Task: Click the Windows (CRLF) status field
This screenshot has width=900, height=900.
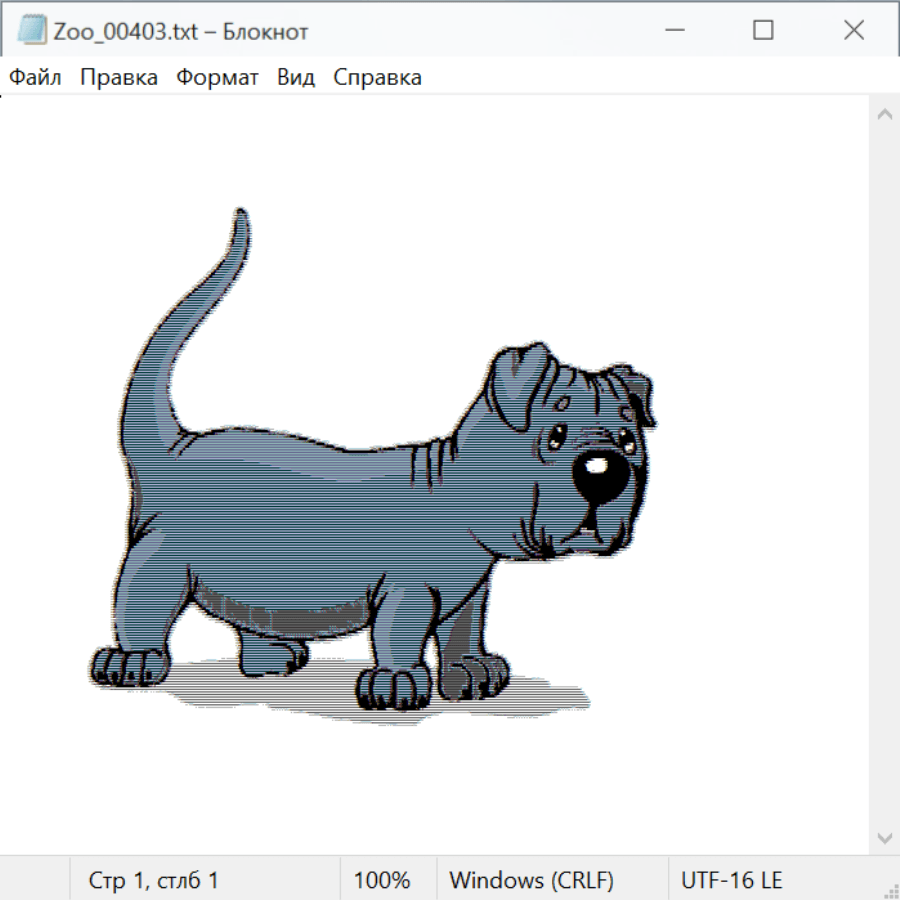Action: (531, 880)
